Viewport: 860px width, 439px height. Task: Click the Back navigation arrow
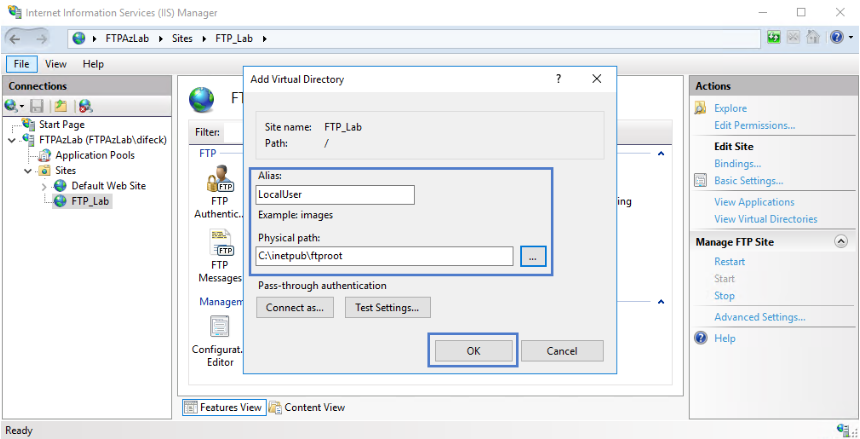coord(15,38)
